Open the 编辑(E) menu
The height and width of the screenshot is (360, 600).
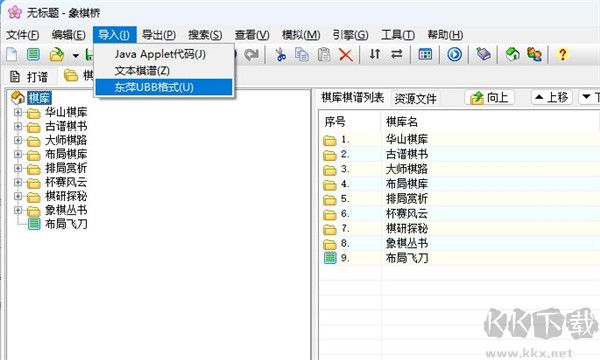(68, 35)
